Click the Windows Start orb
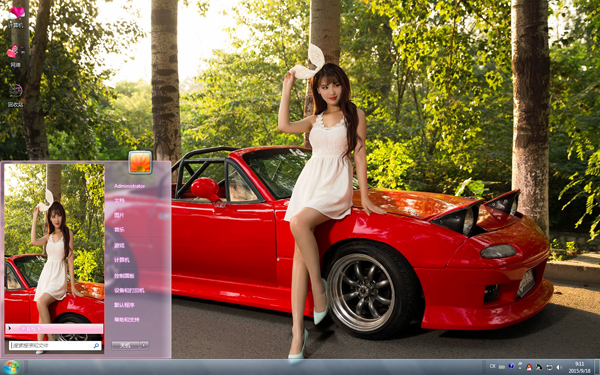This screenshot has width=600, height=375. tap(11, 367)
